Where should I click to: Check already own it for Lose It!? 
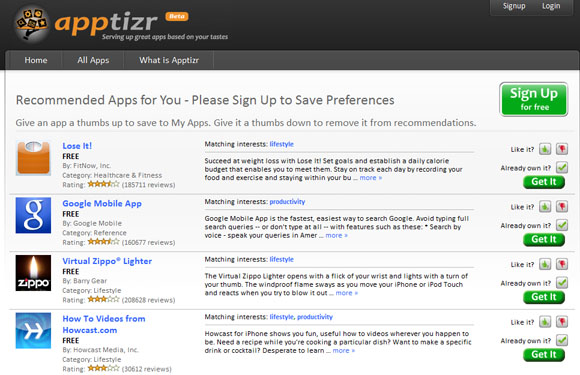(x=562, y=168)
